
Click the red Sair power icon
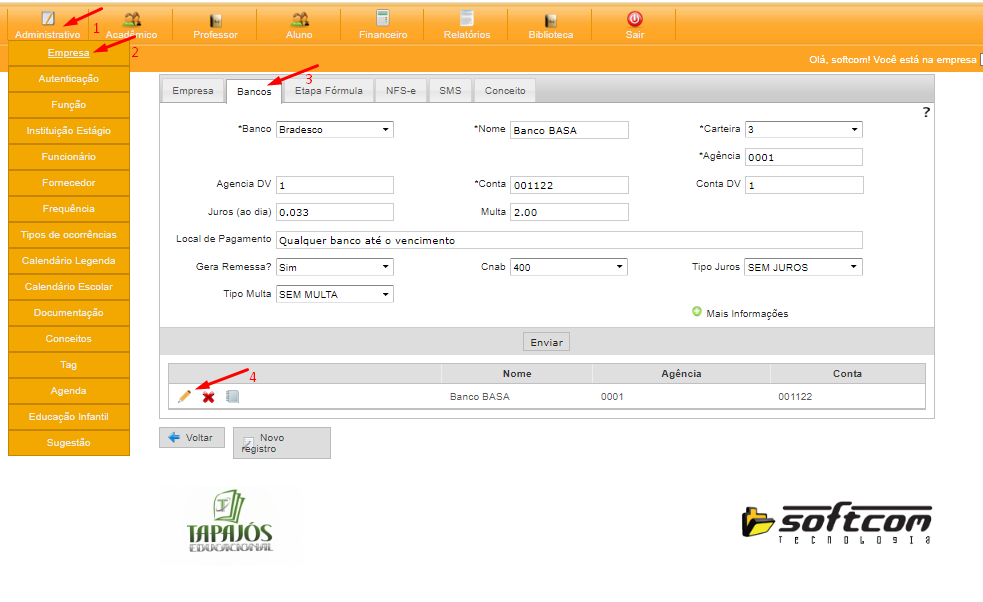(634, 19)
